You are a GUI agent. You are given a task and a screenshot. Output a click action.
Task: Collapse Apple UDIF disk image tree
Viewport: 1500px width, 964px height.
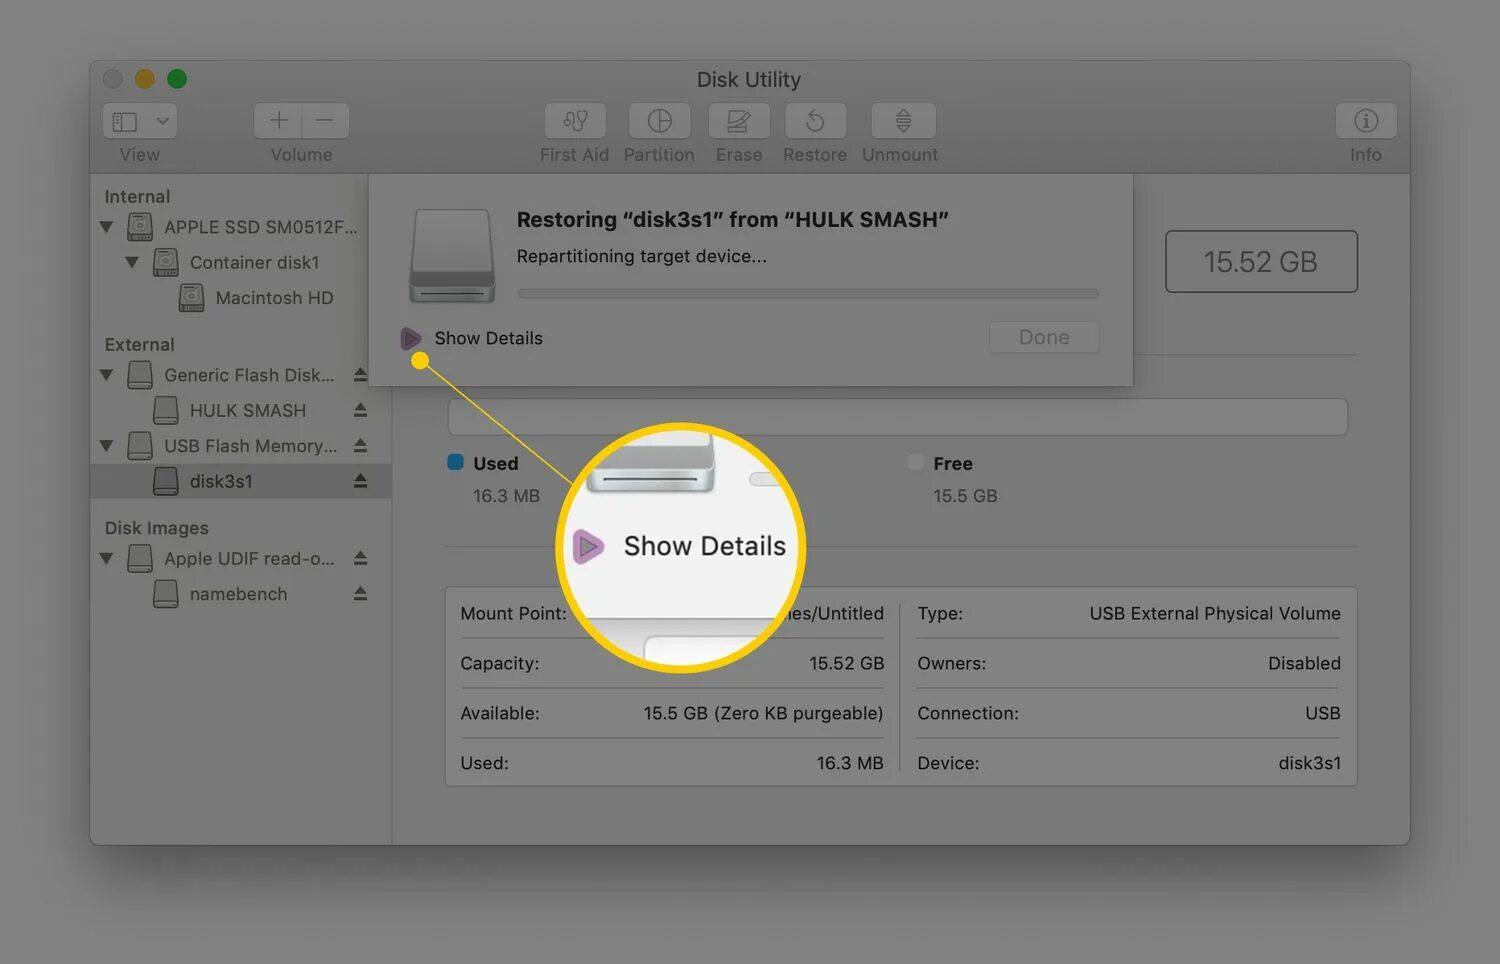[106, 559]
